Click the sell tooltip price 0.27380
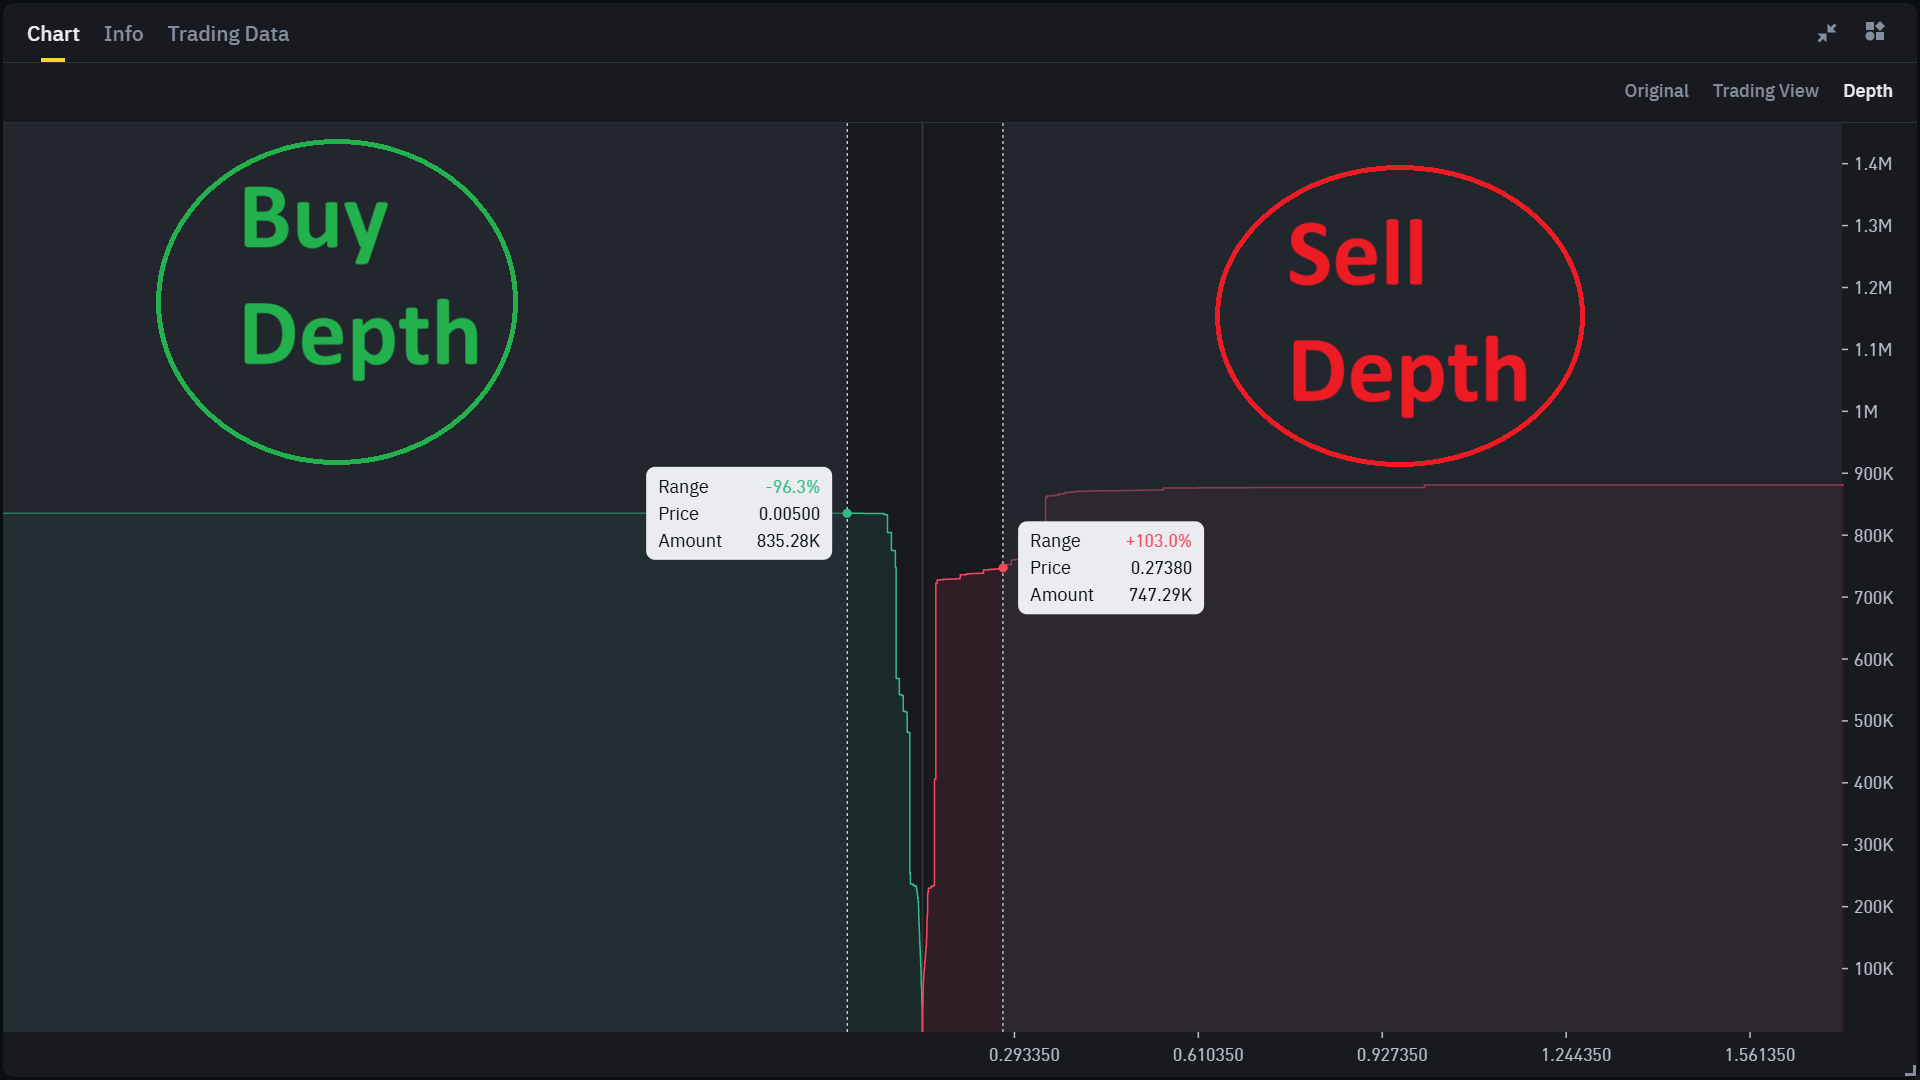This screenshot has height=1080, width=1920. [x=1161, y=568]
